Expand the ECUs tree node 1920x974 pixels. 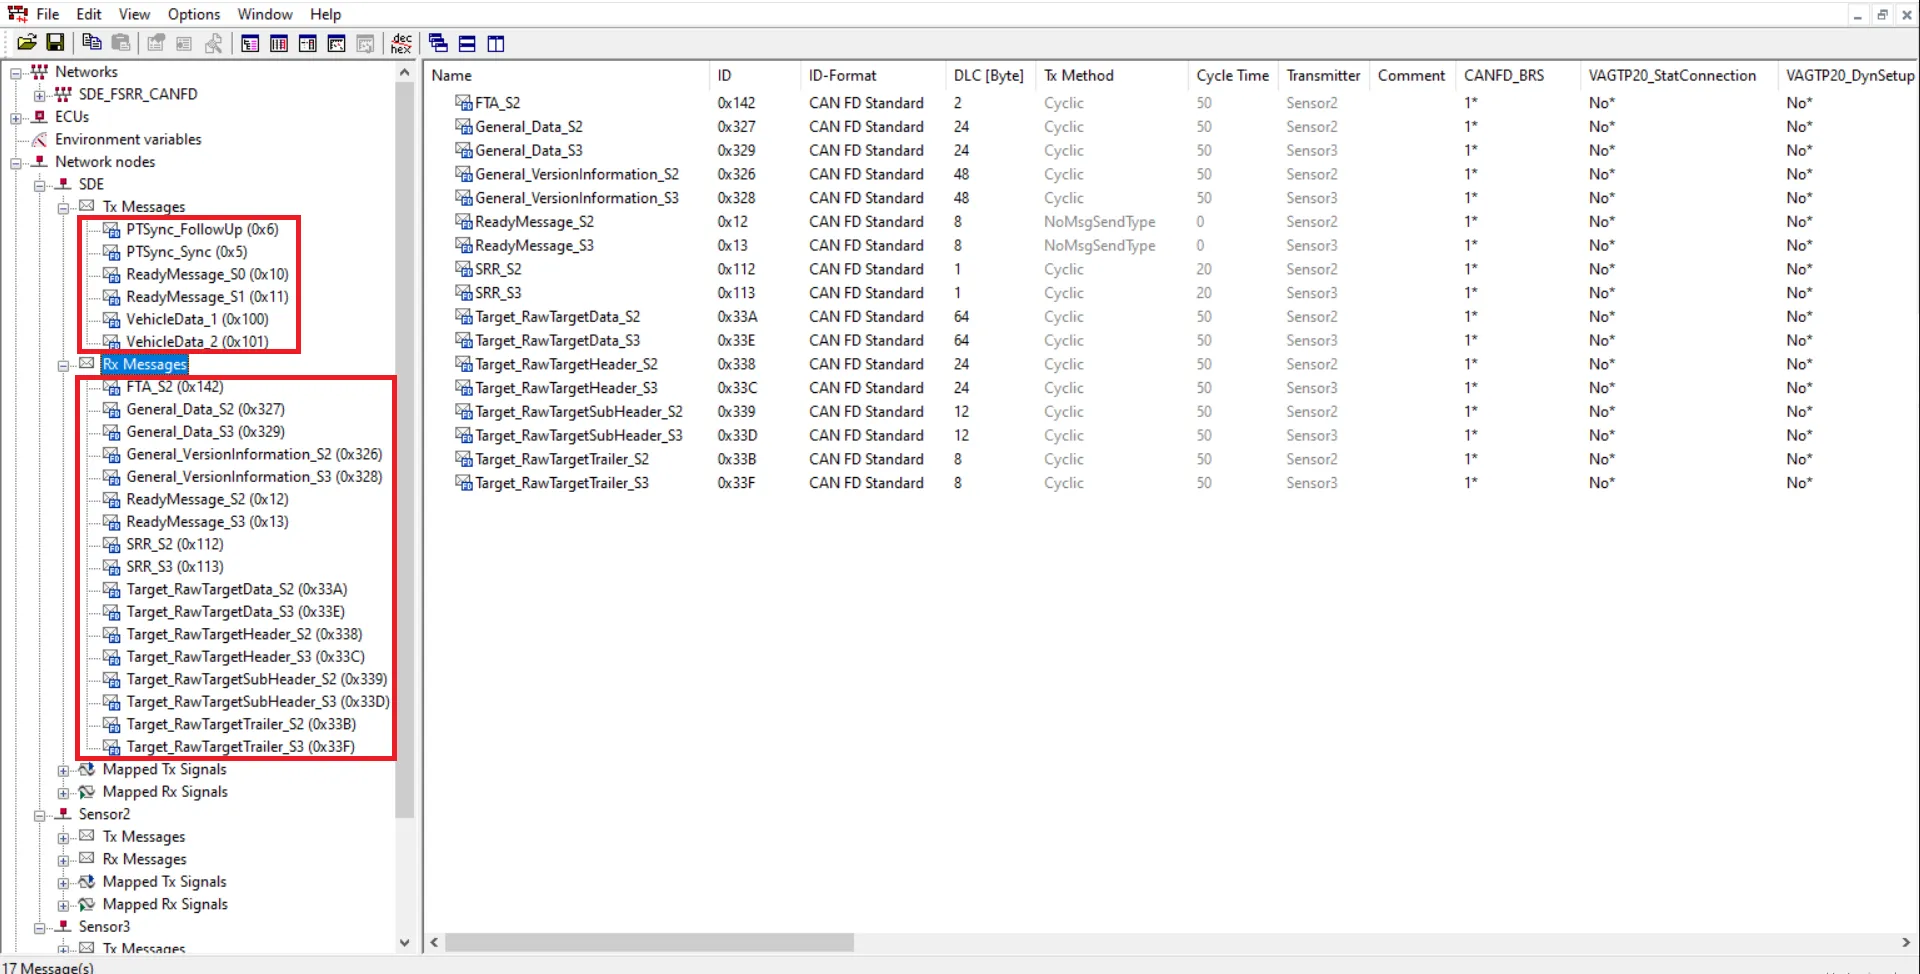16,117
